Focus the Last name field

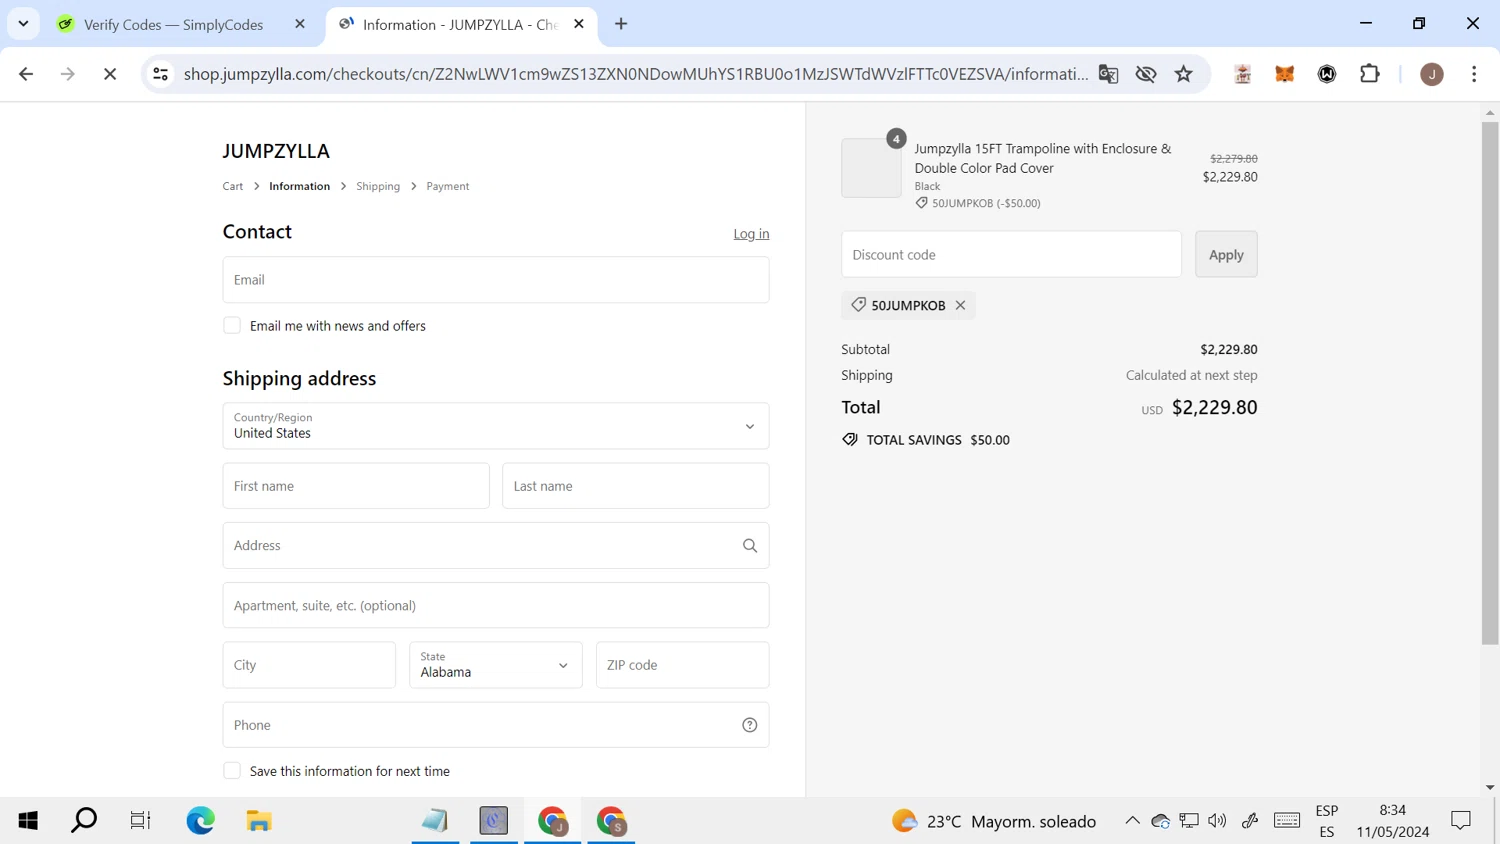click(636, 486)
